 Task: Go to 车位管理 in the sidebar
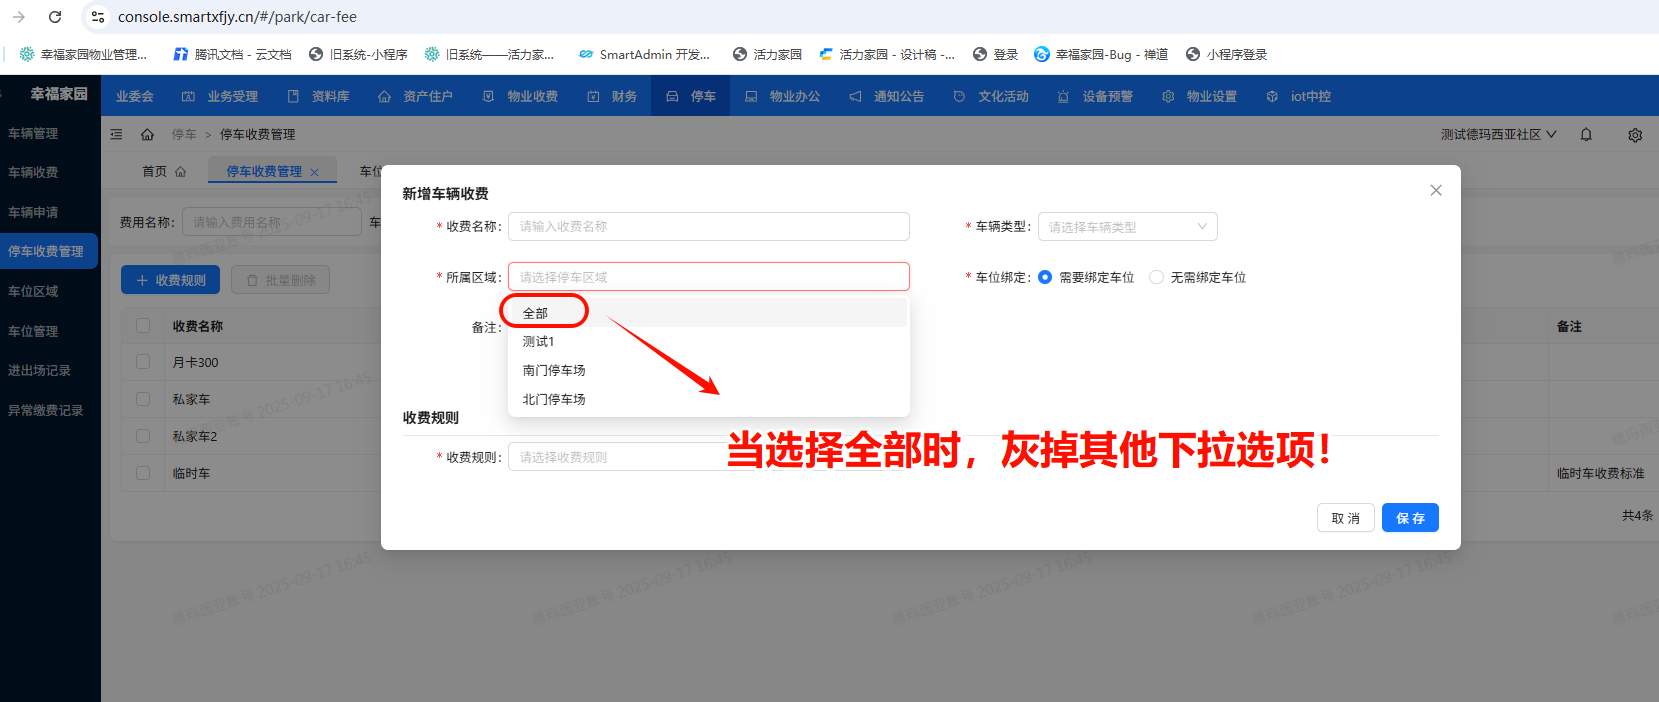pyautogui.click(x=33, y=331)
